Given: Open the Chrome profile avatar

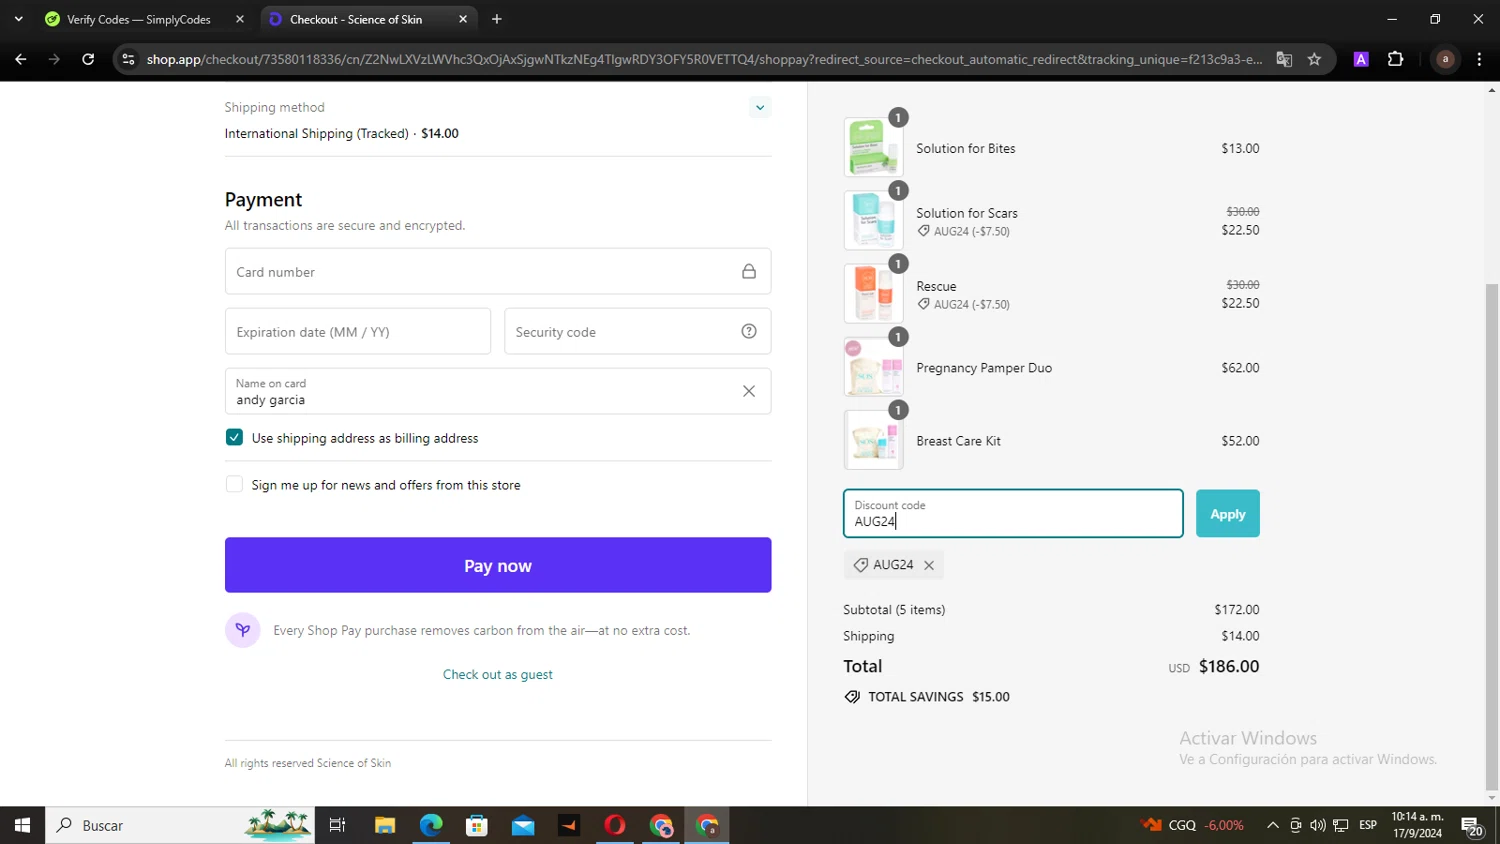Looking at the screenshot, I should (1445, 59).
